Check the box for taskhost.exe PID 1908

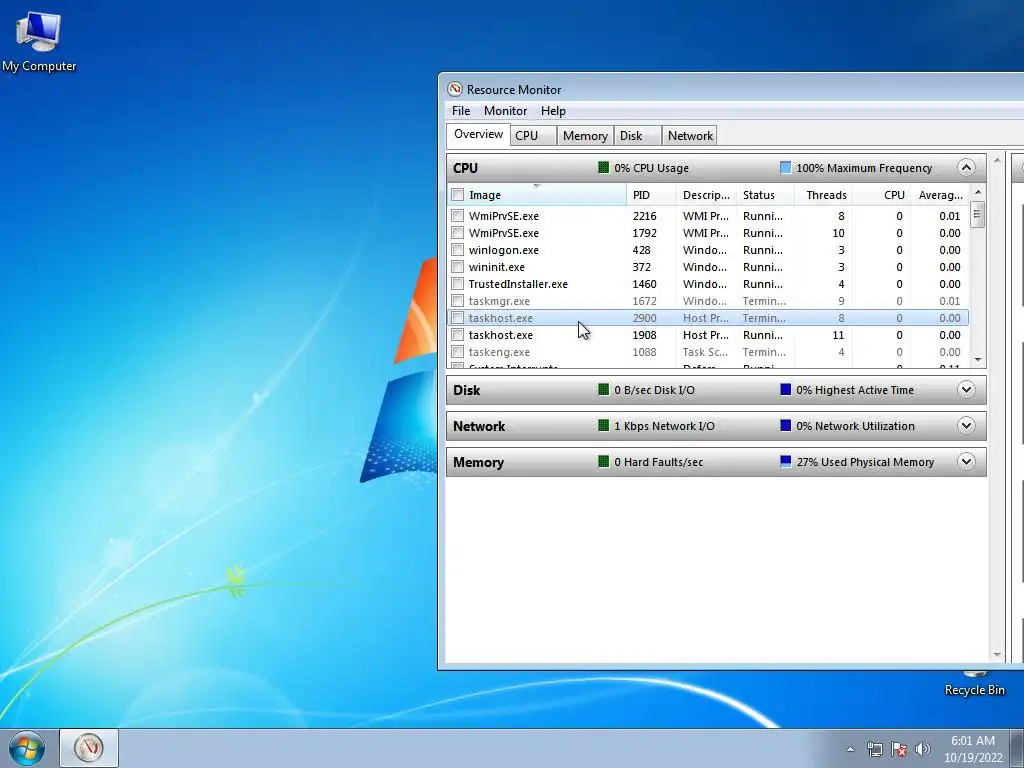tap(458, 334)
